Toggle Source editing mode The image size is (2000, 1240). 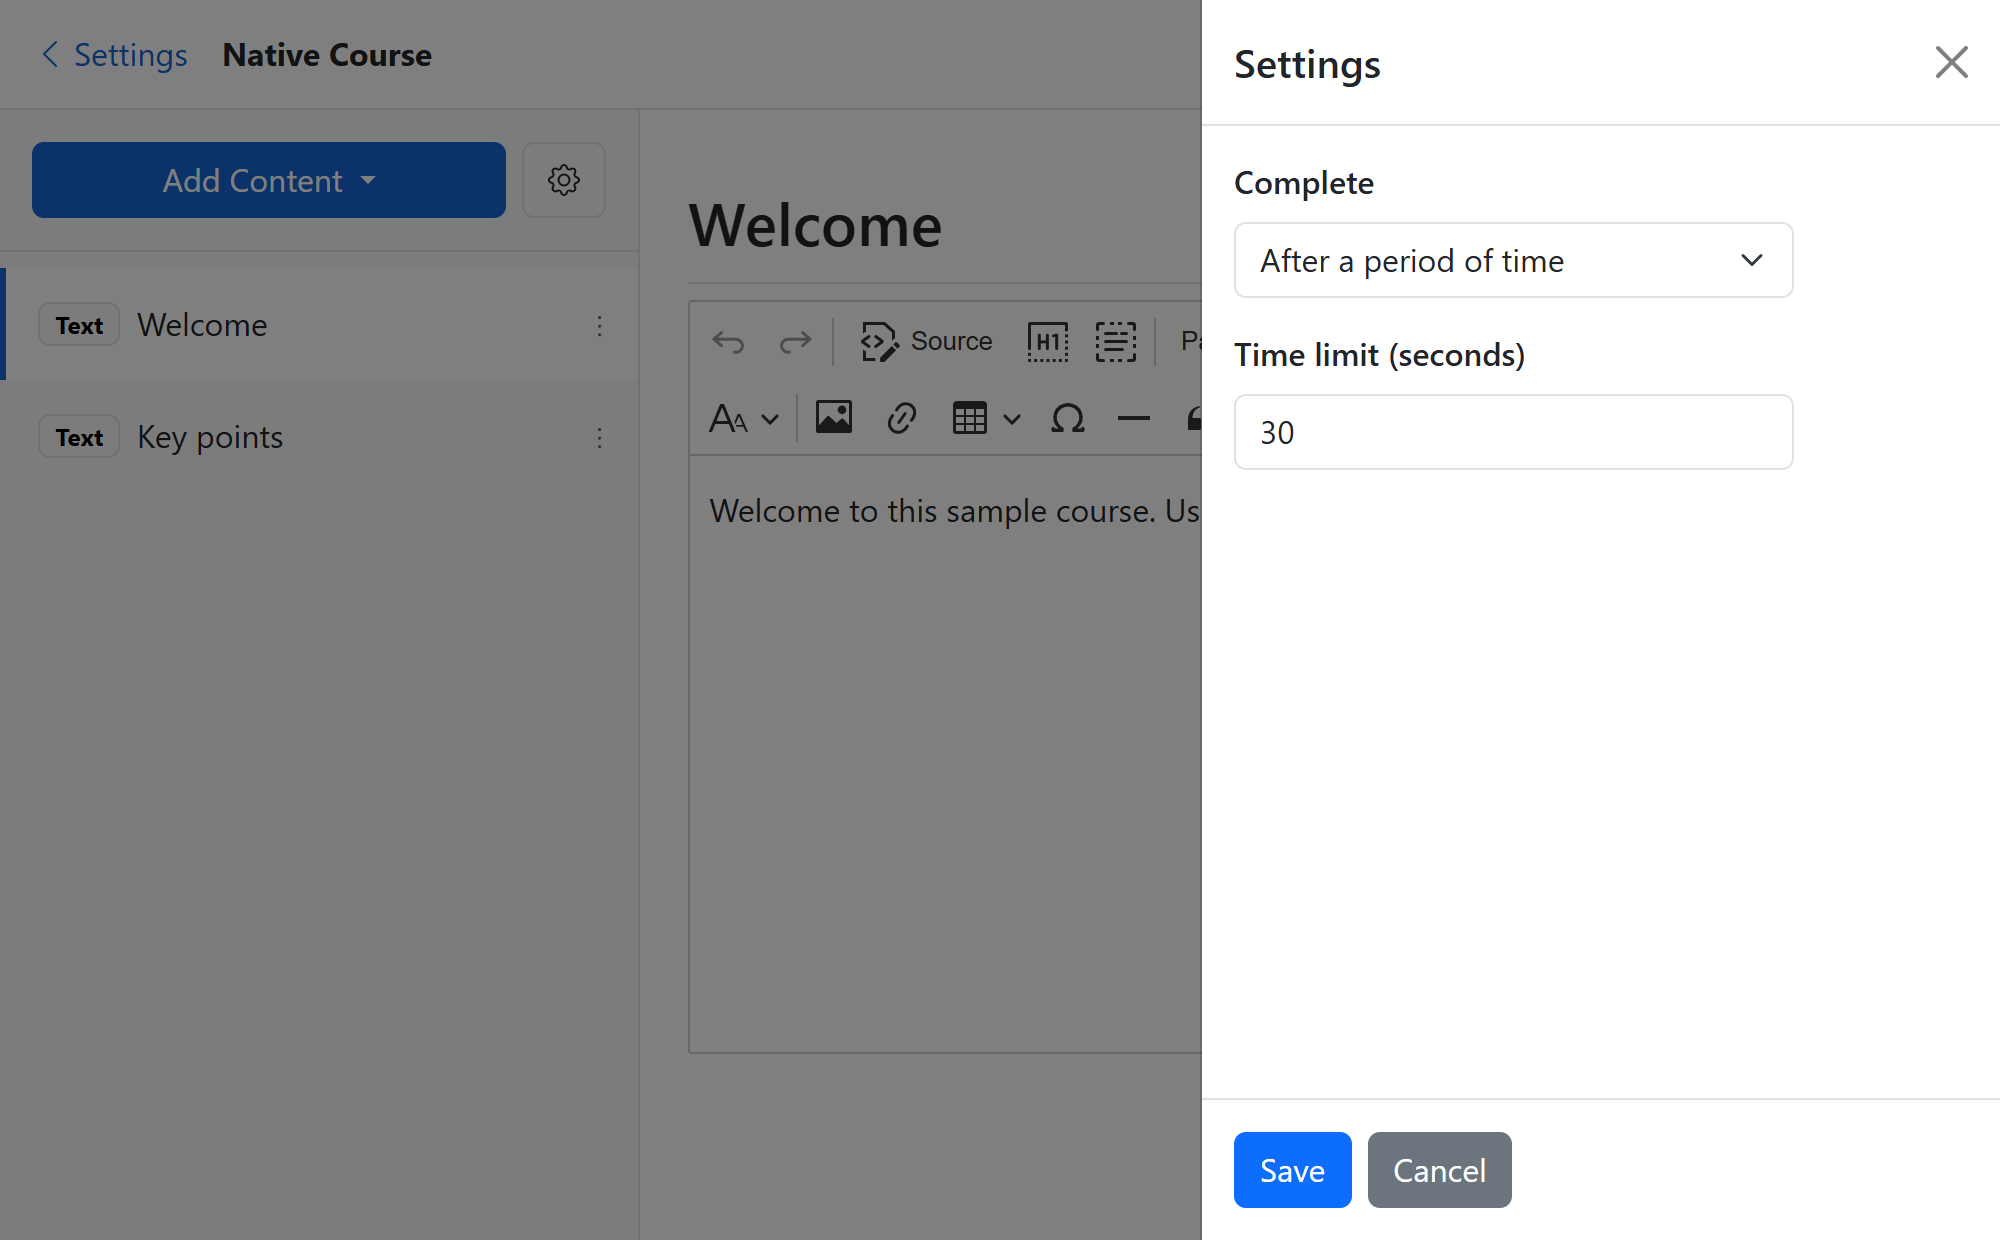pos(926,342)
